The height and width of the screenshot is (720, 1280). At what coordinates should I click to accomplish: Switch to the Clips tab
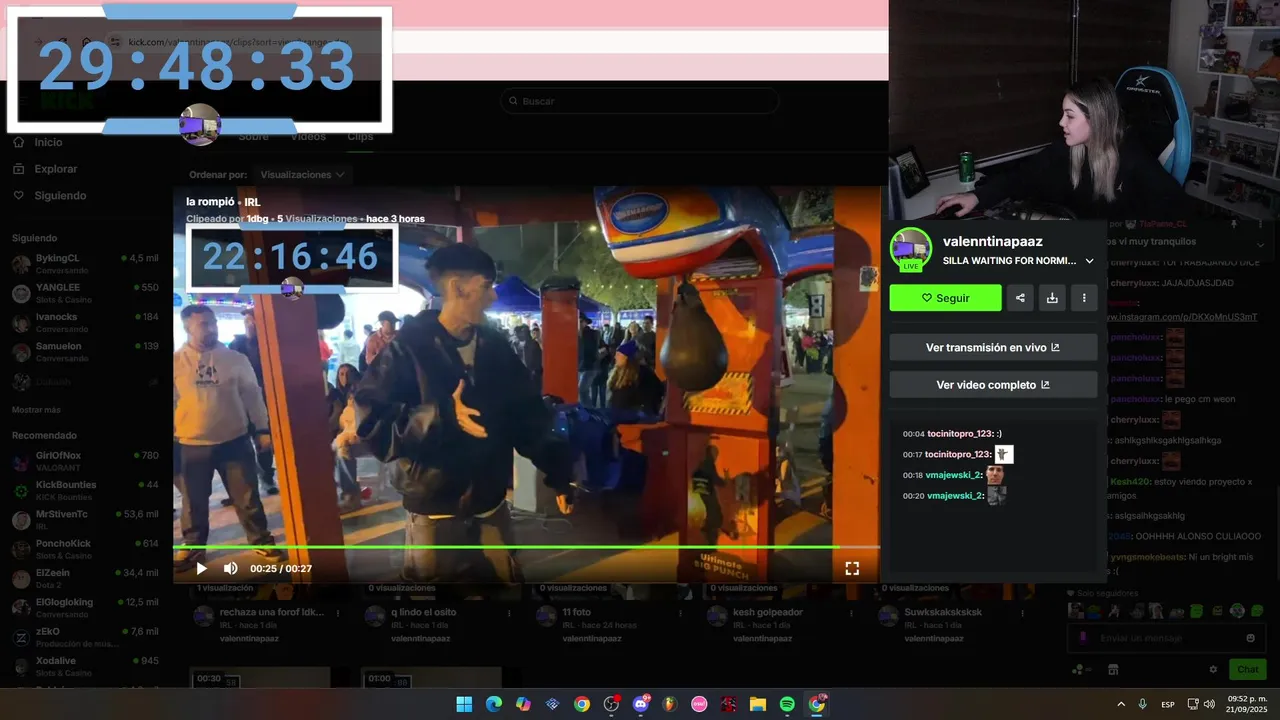pyautogui.click(x=360, y=137)
